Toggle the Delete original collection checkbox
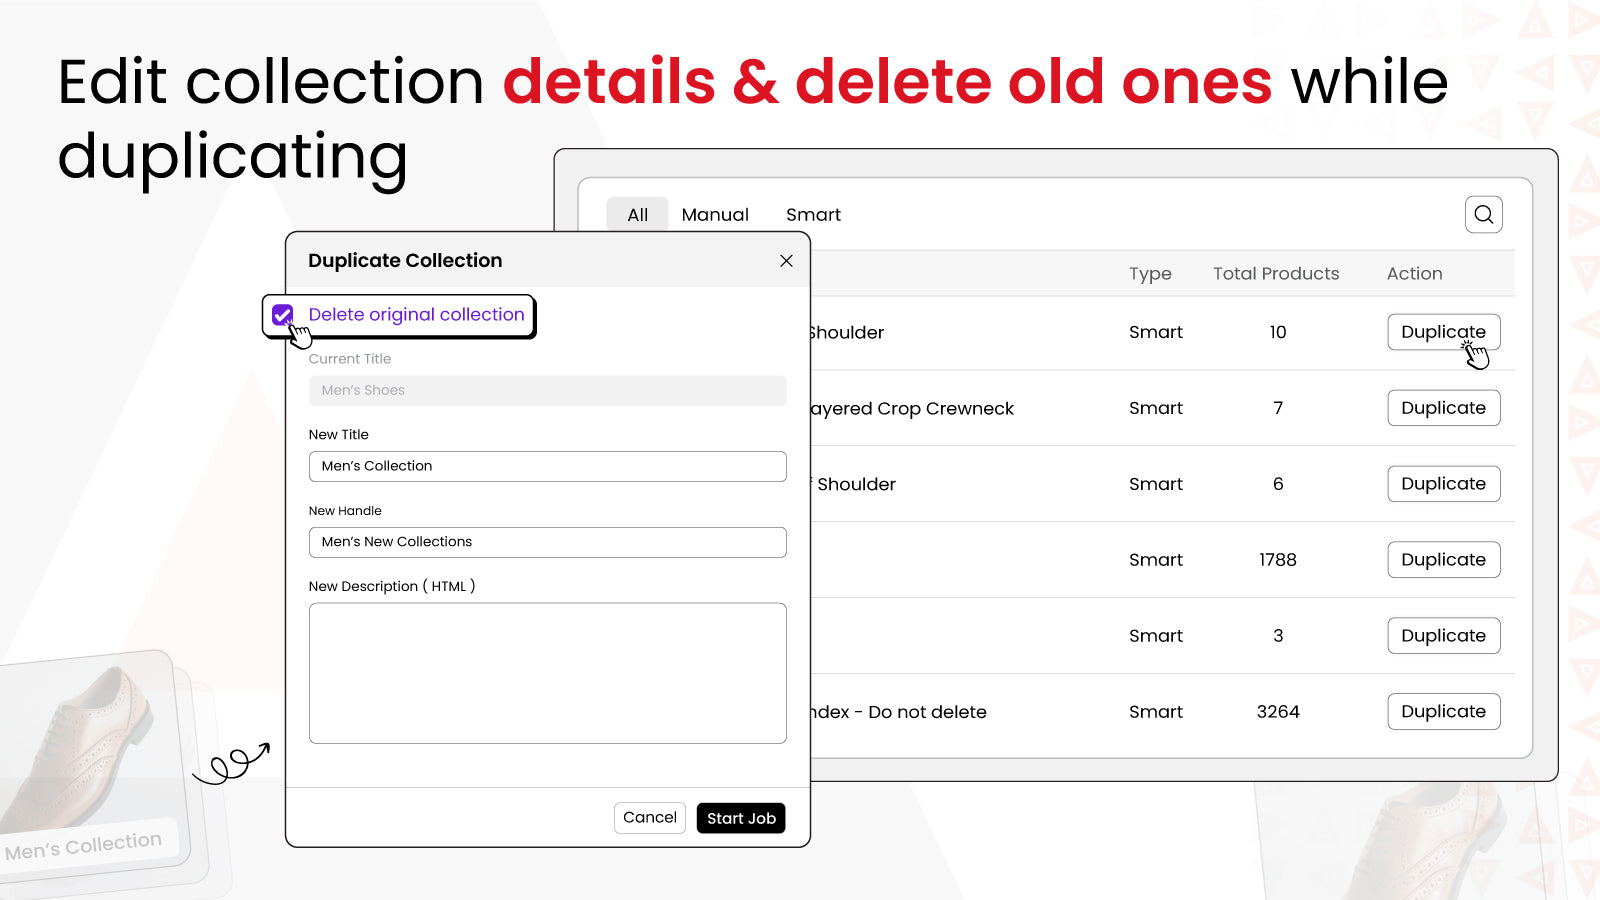Image resolution: width=1600 pixels, height=900 pixels. [x=283, y=315]
